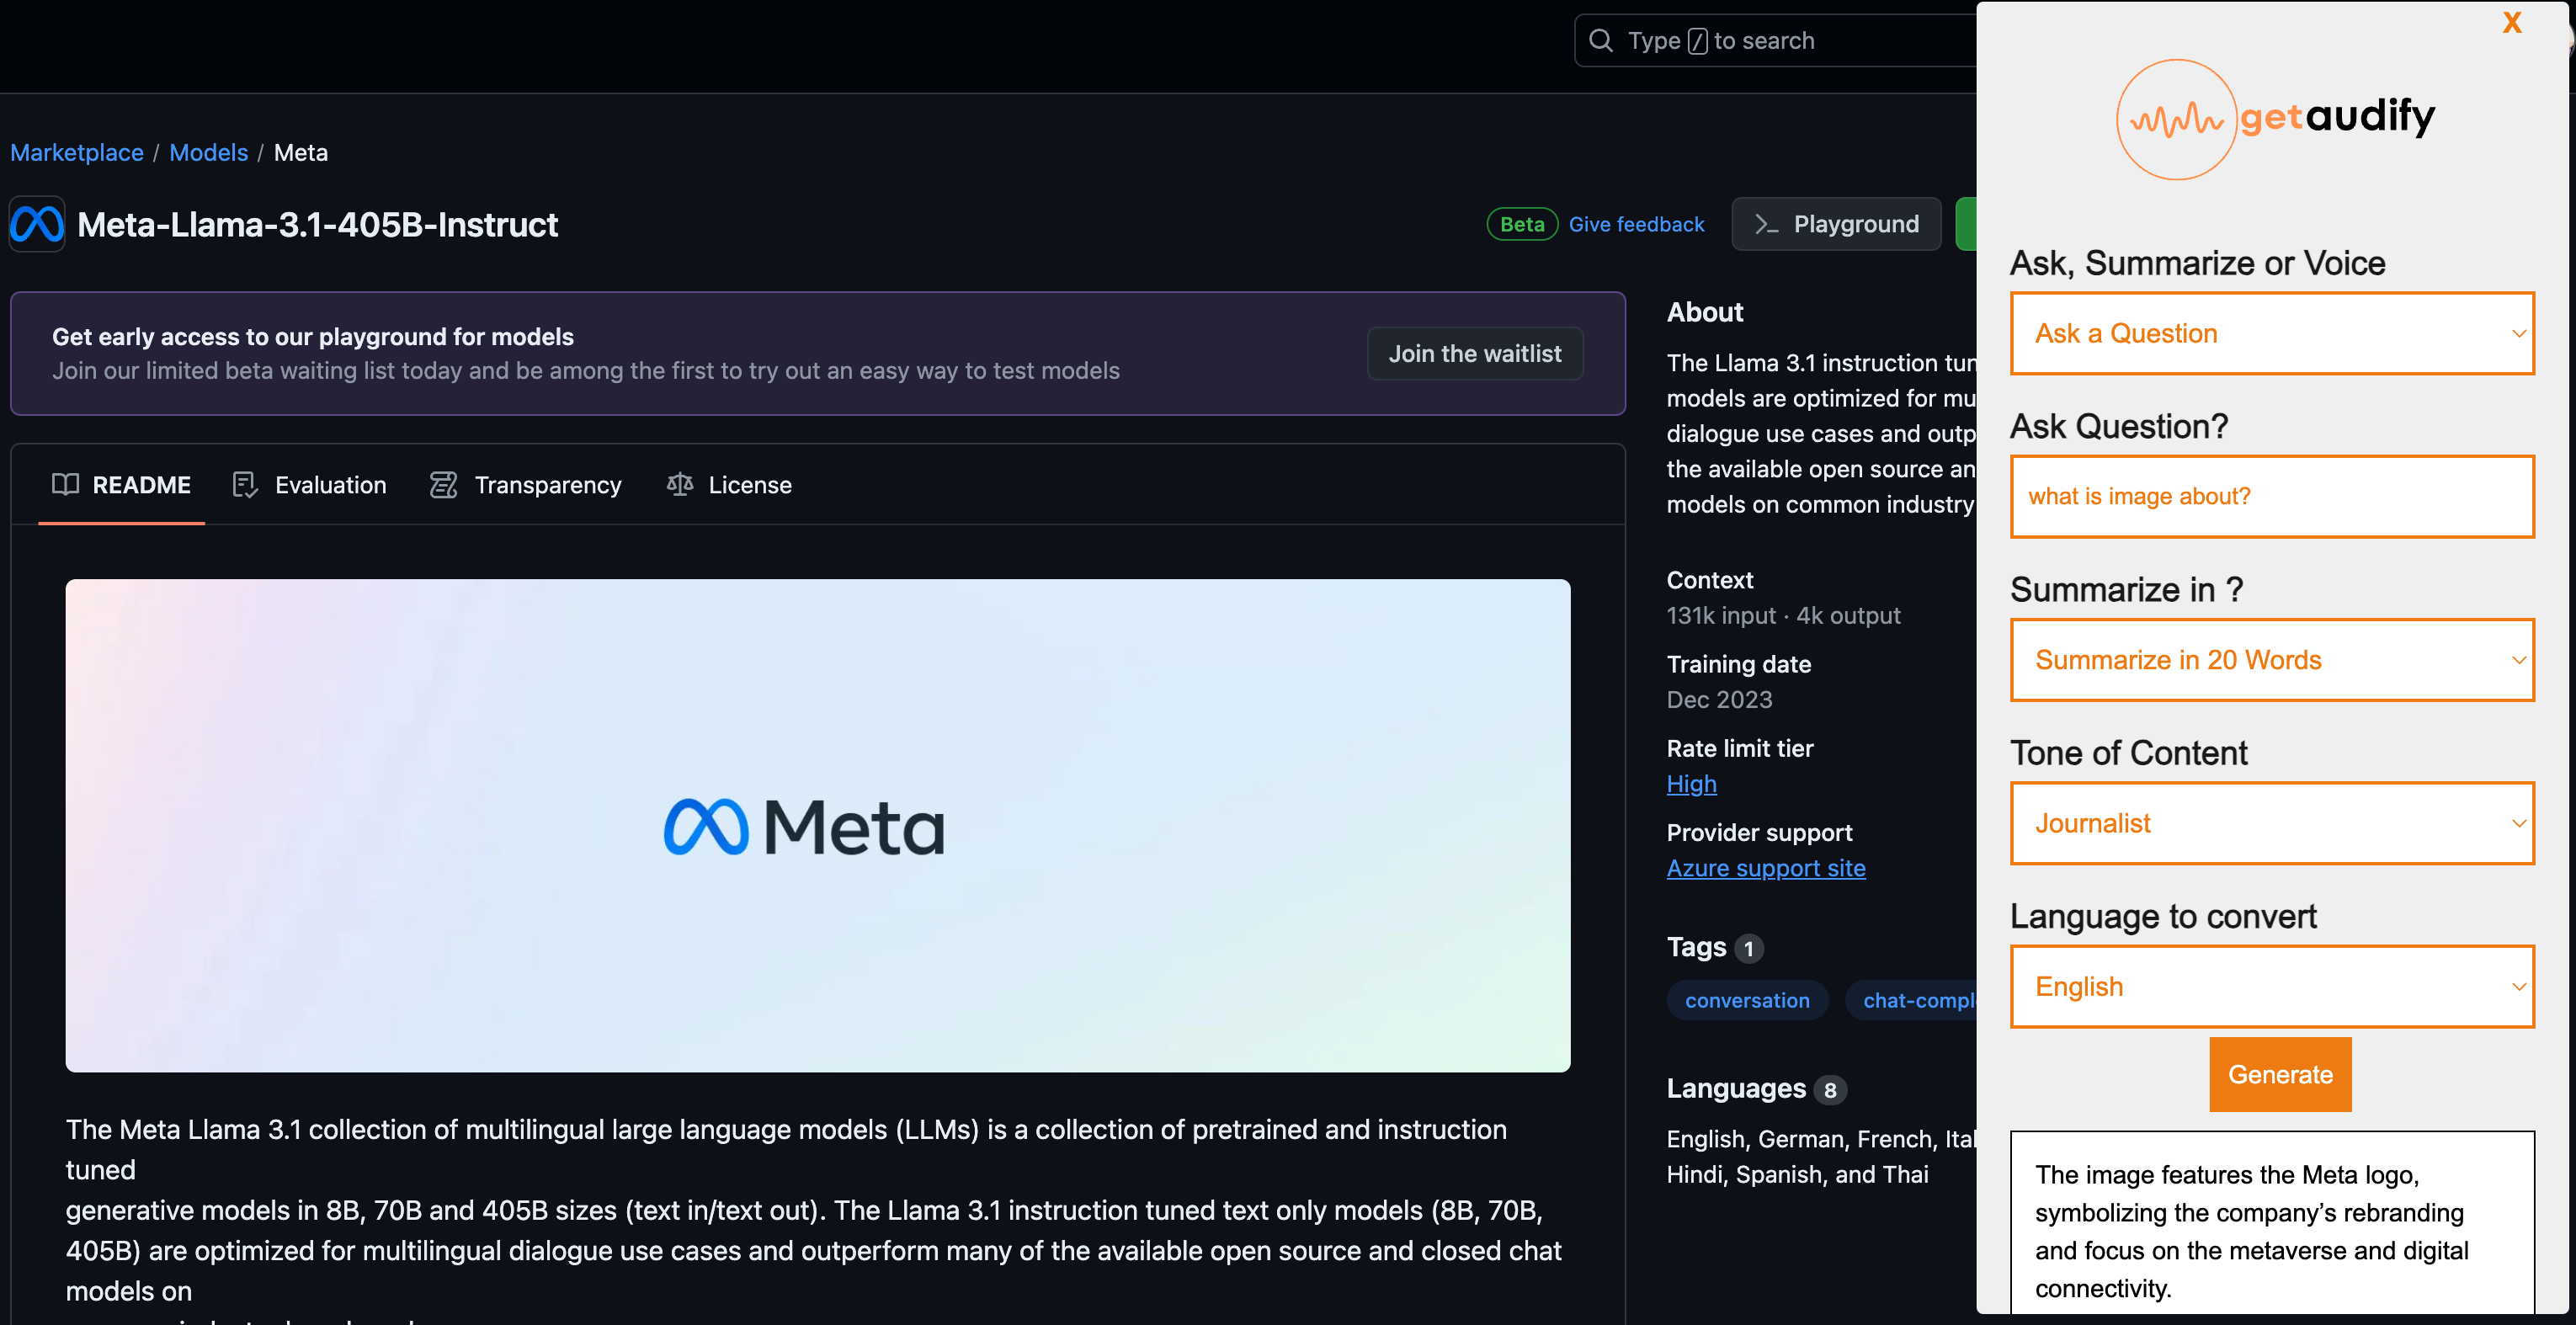The image size is (2576, 1325).
Task: Switch to the Evaluation tab
Action: [310, 485]
